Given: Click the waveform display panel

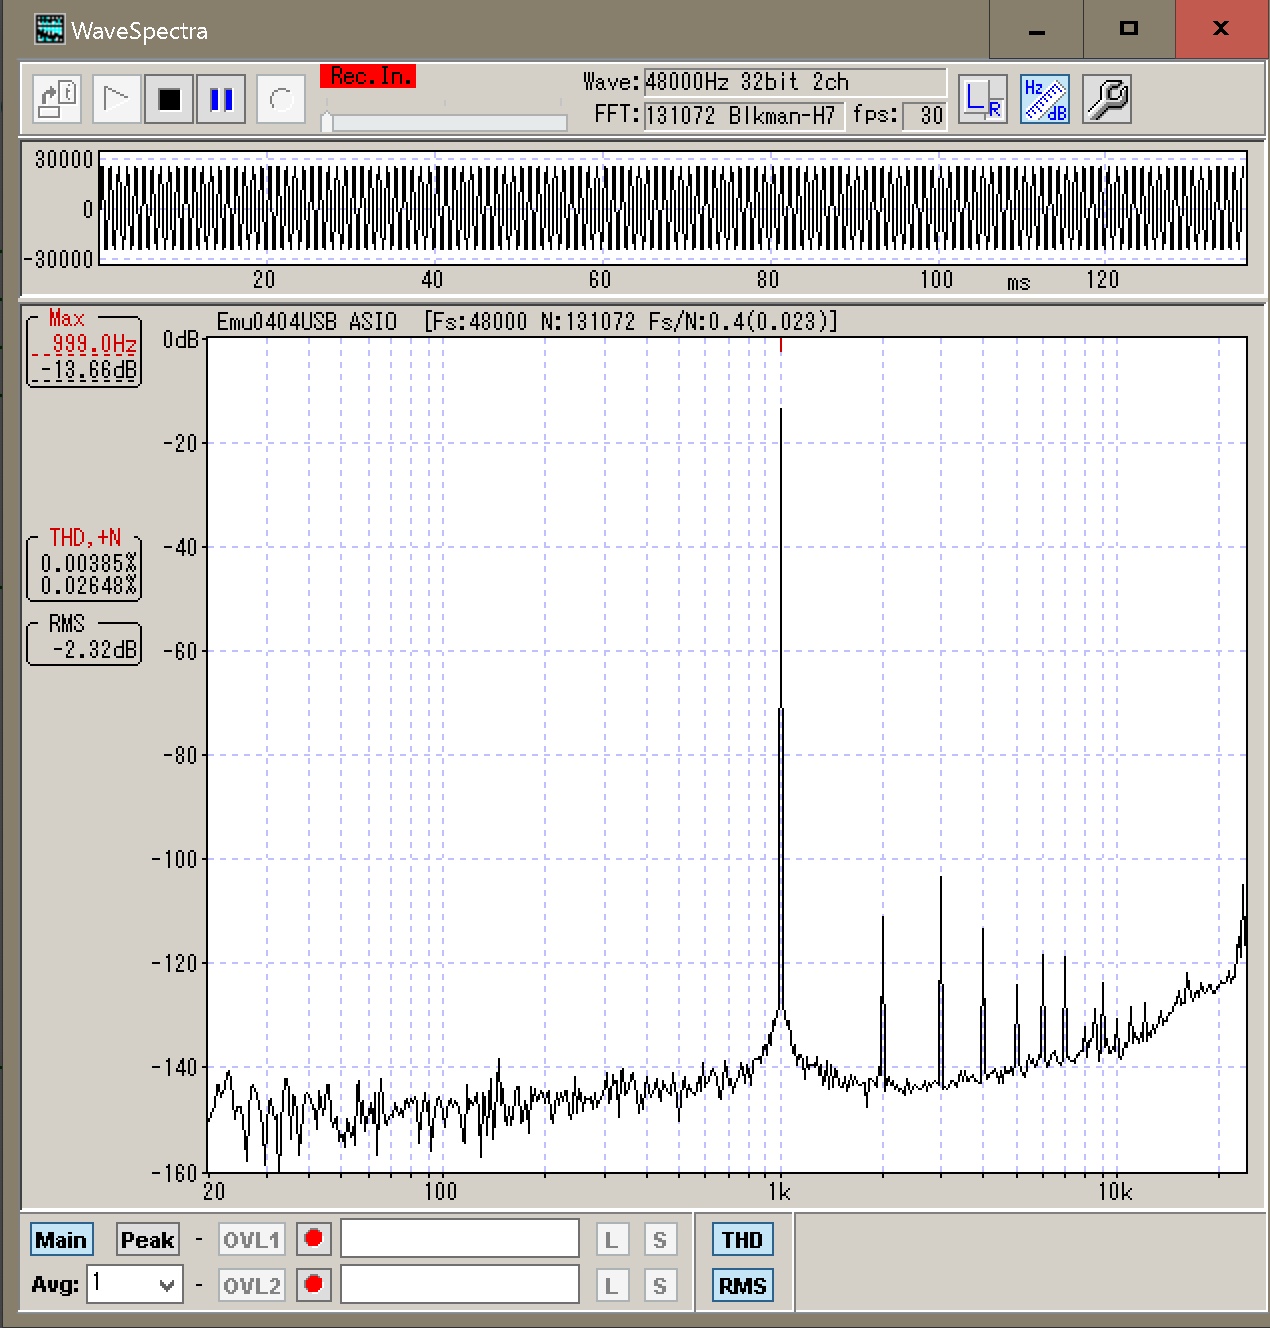Looking at the screenshot, I should click(672, 208).
